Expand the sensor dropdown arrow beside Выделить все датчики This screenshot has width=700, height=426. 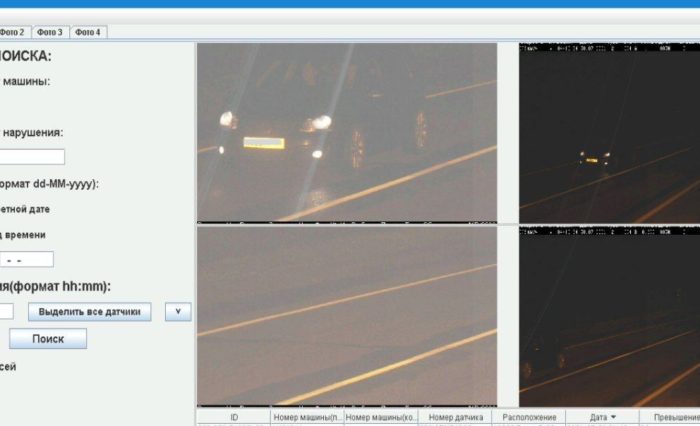click(177, 312)
